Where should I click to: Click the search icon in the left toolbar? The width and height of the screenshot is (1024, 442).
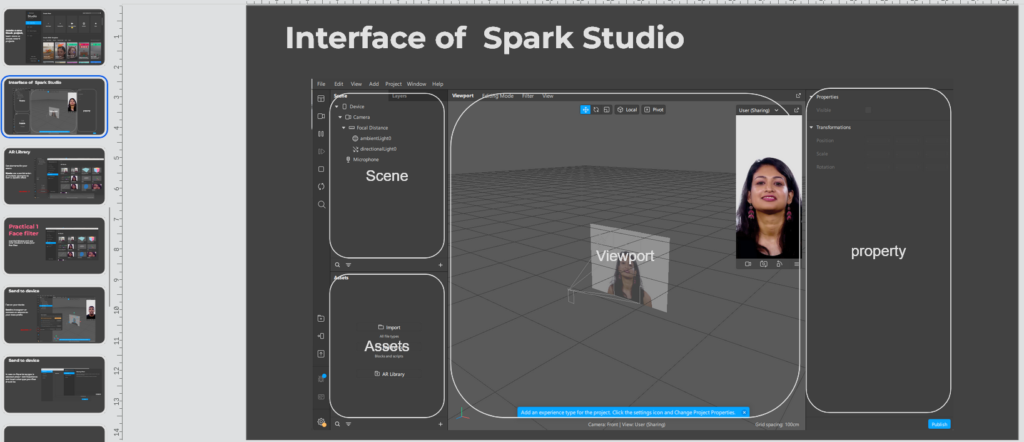(321, 204)
